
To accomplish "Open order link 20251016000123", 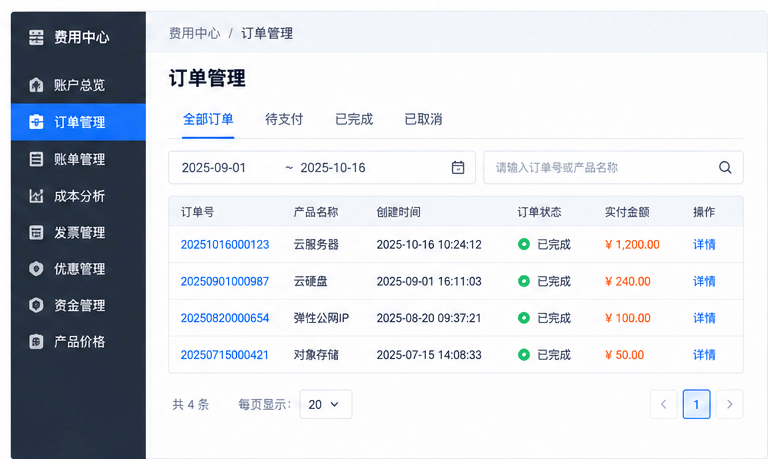I will pos(225,244).
